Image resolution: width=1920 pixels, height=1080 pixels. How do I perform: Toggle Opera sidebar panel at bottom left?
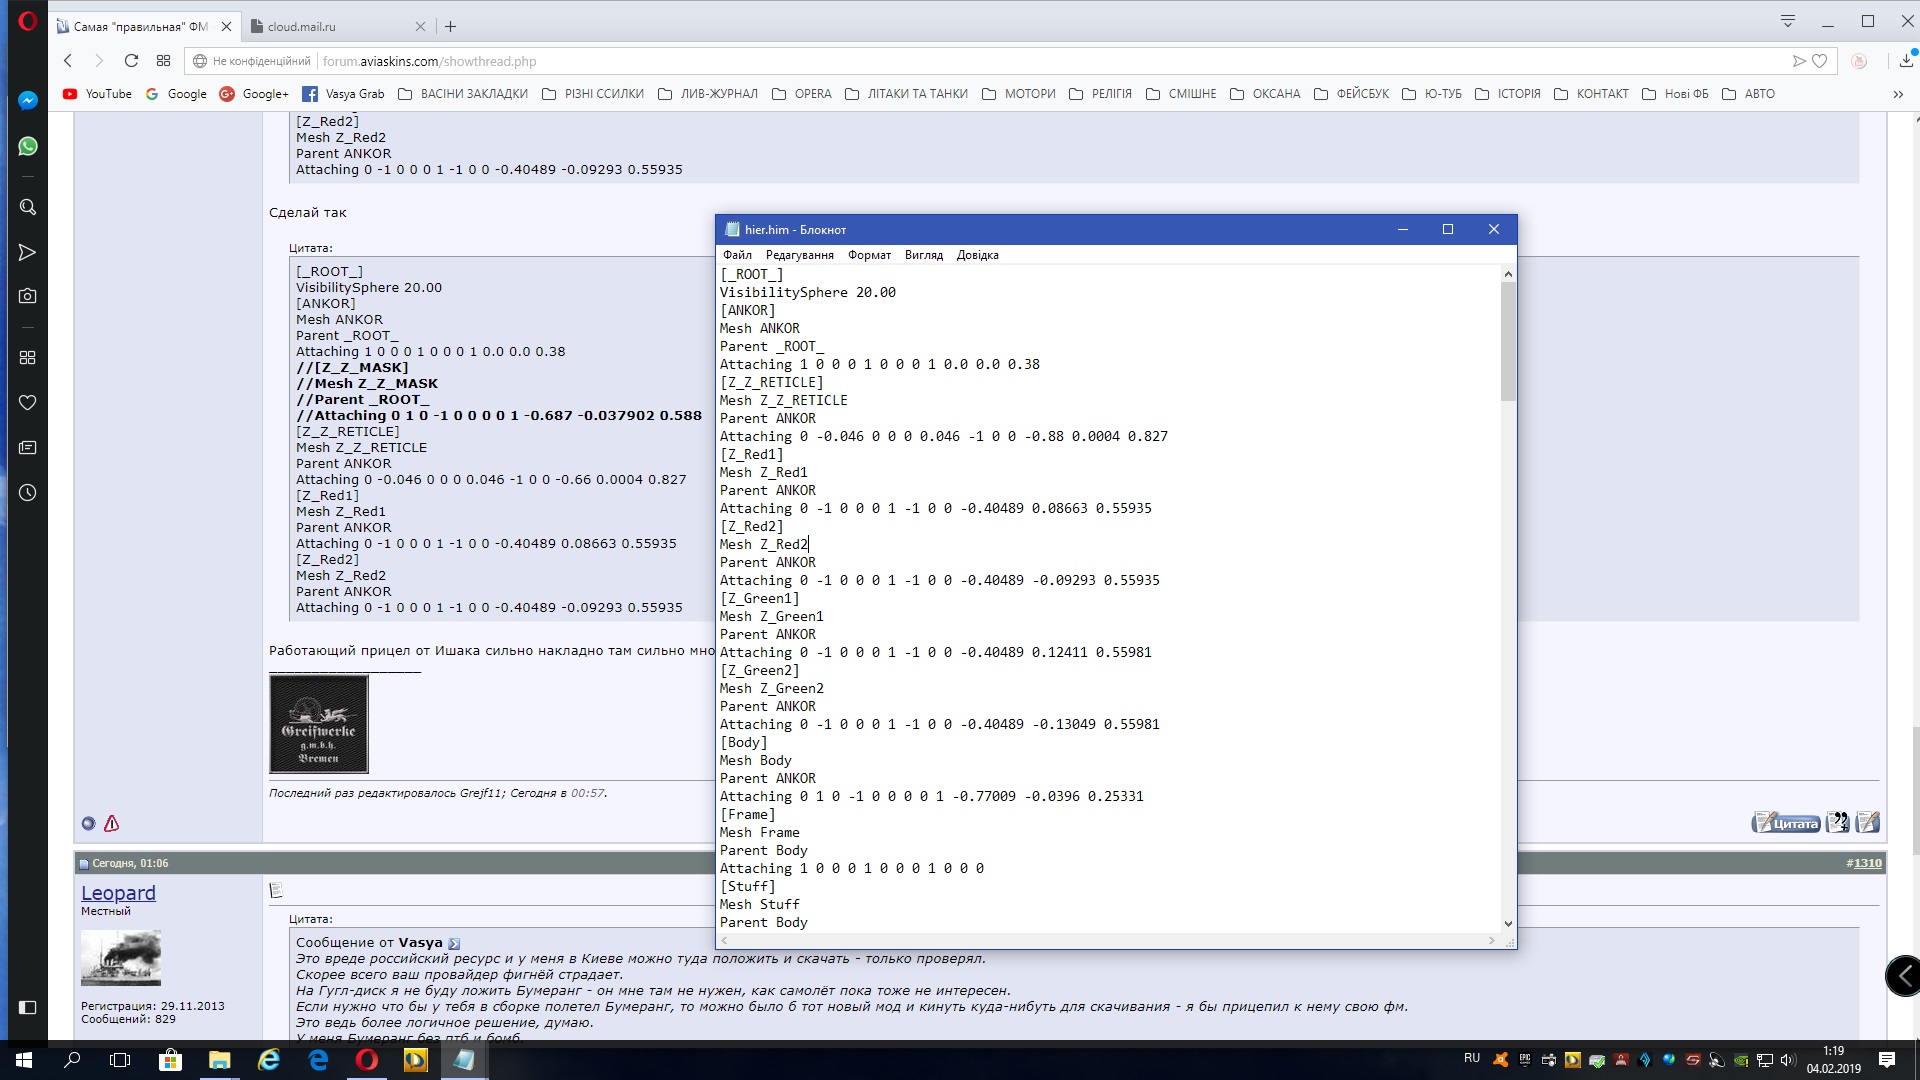tap(28, 1007)
